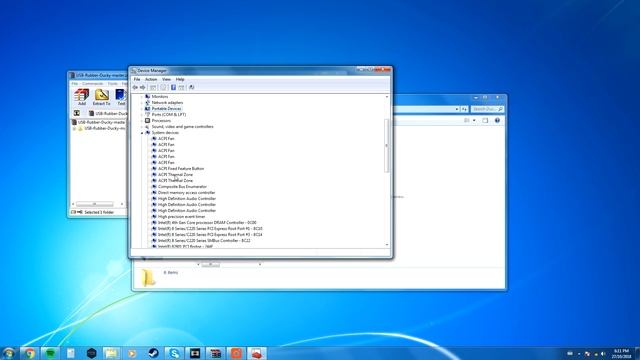
Task: Go forward in Device Manager toolbar
Action: (x=142, y=87)
